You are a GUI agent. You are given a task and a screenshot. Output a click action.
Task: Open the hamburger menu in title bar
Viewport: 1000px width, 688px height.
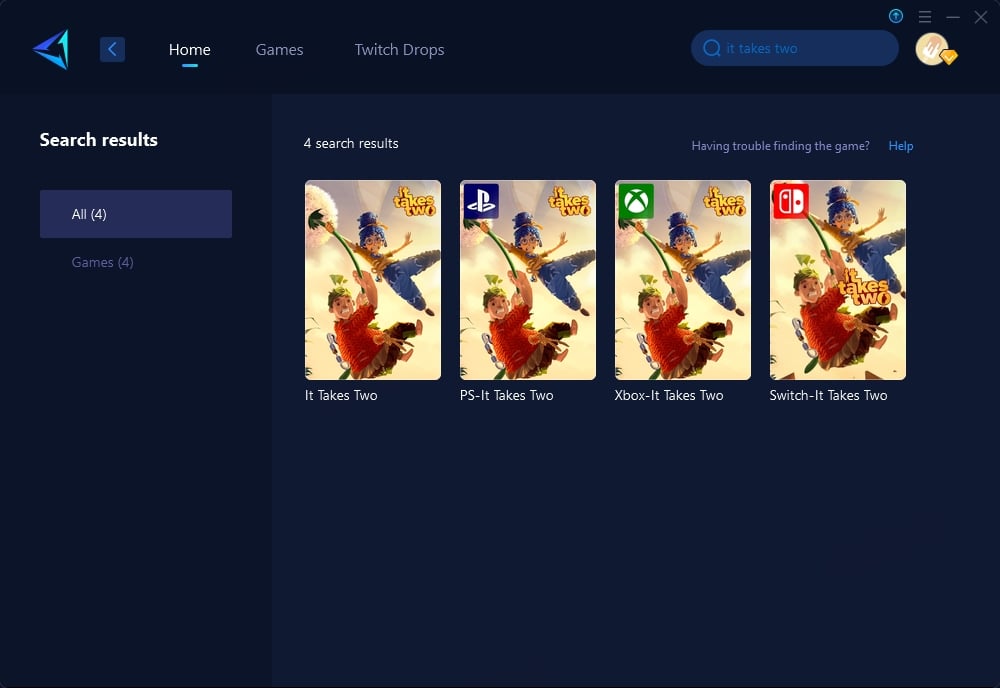[924, 17]
